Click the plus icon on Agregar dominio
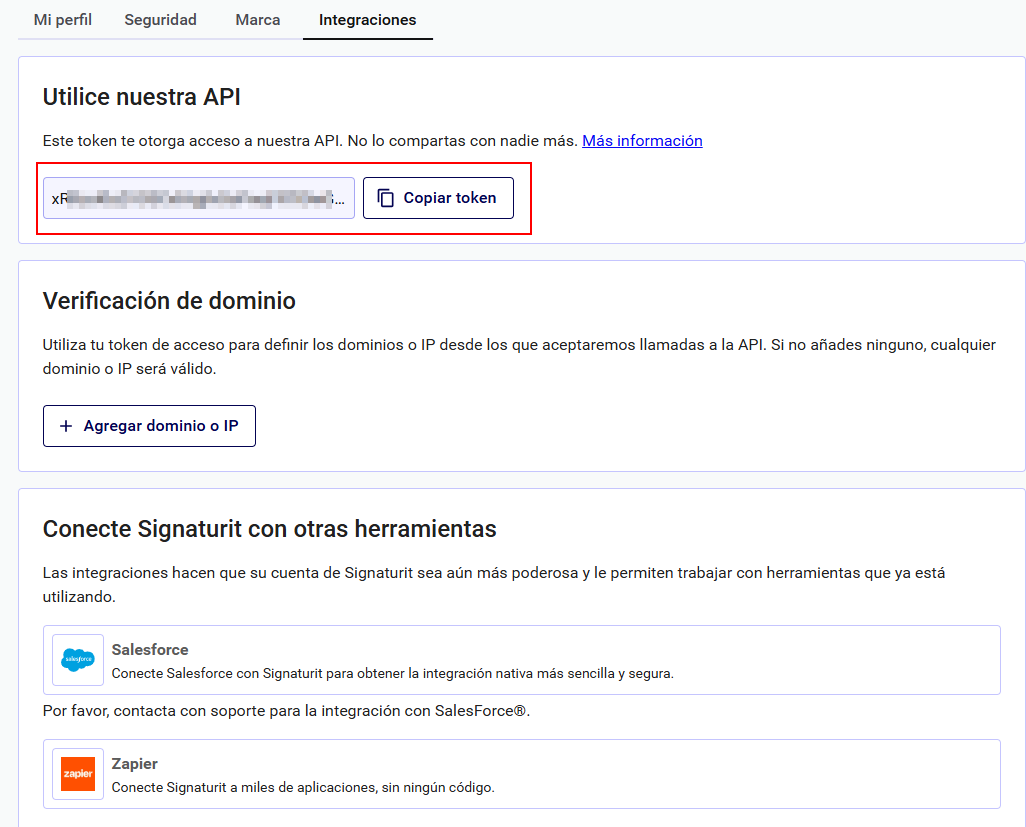 (x=66, y=426)
